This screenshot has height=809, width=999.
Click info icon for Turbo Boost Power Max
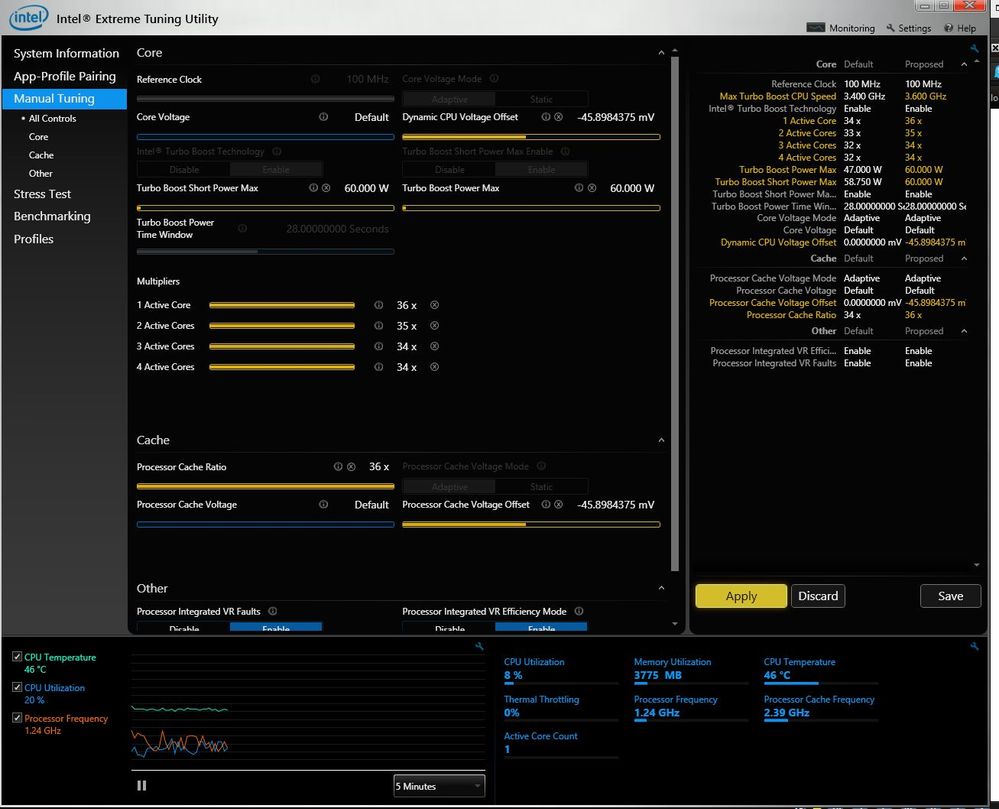[x=579, y=188]
